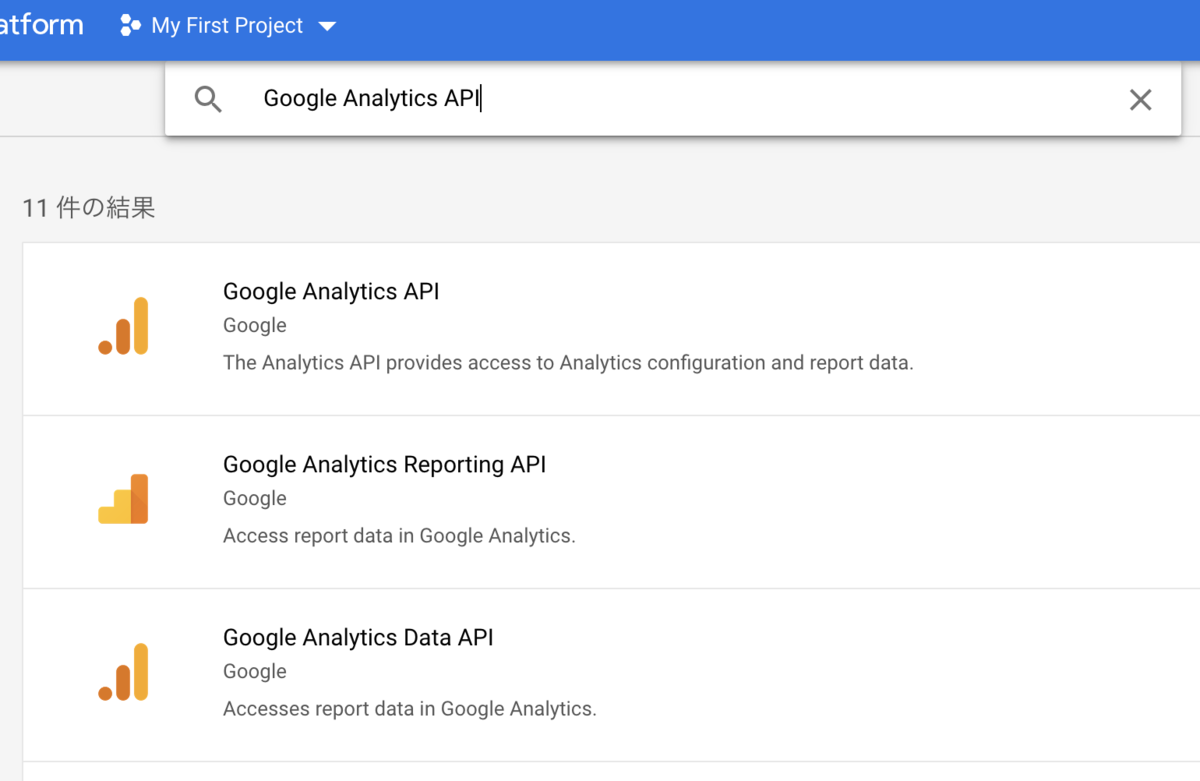Open the Google Analytics Reporting API title

384,465
